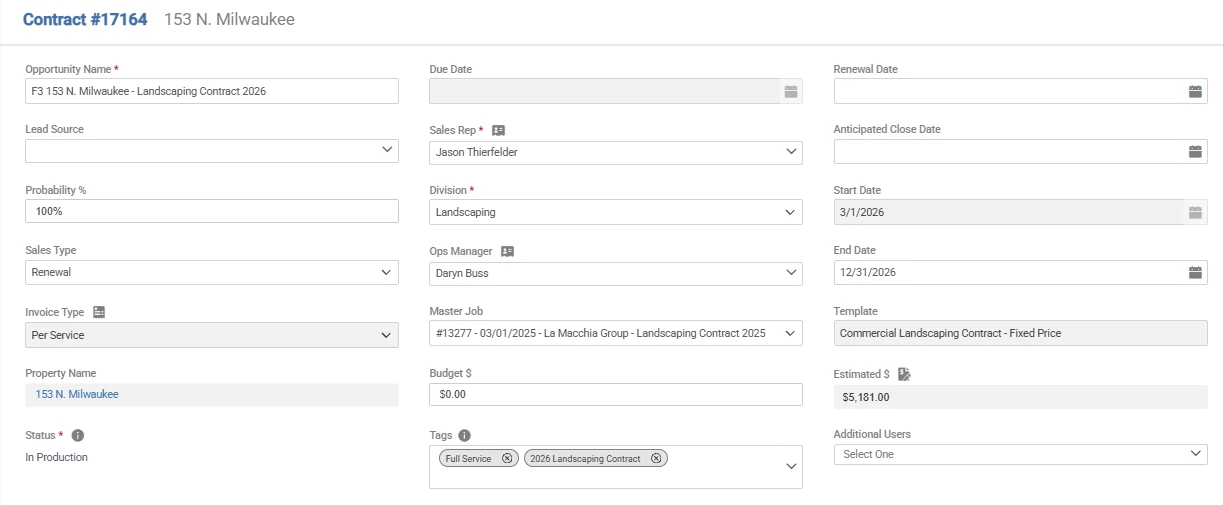The height and width of the screenshot is (505, 1223).
Task: Open the Additional Users dropdown
Action: [1196, 454]
